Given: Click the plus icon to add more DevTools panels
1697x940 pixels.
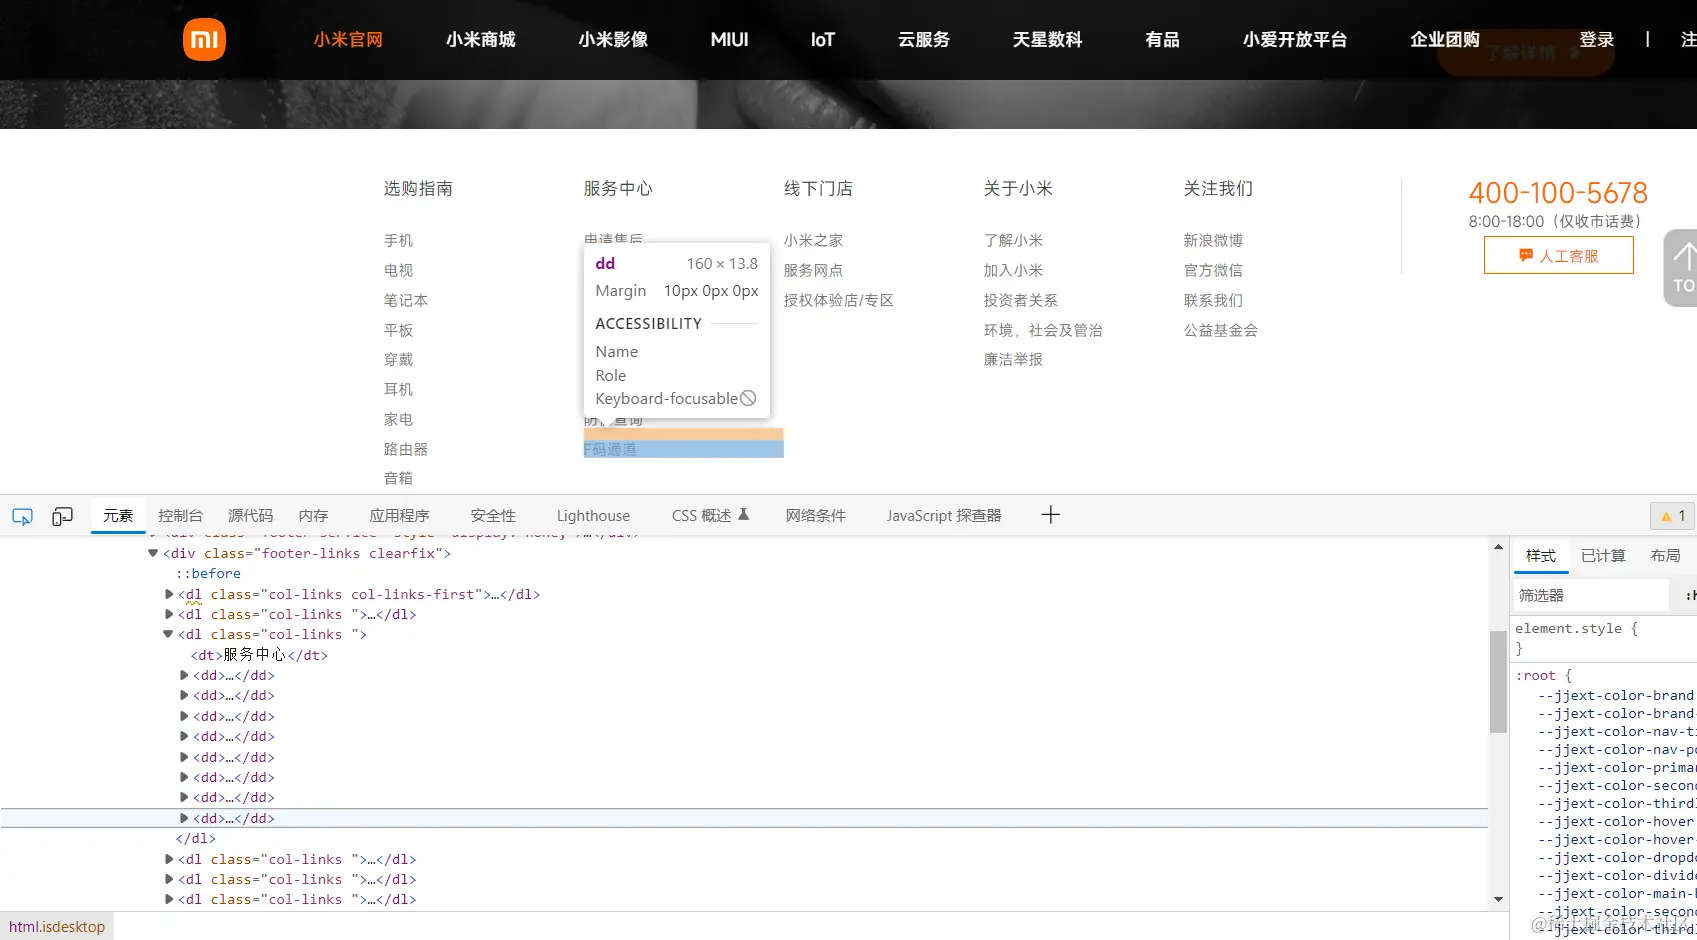Looking at the screenshot, I should (x=1050, y=514).
